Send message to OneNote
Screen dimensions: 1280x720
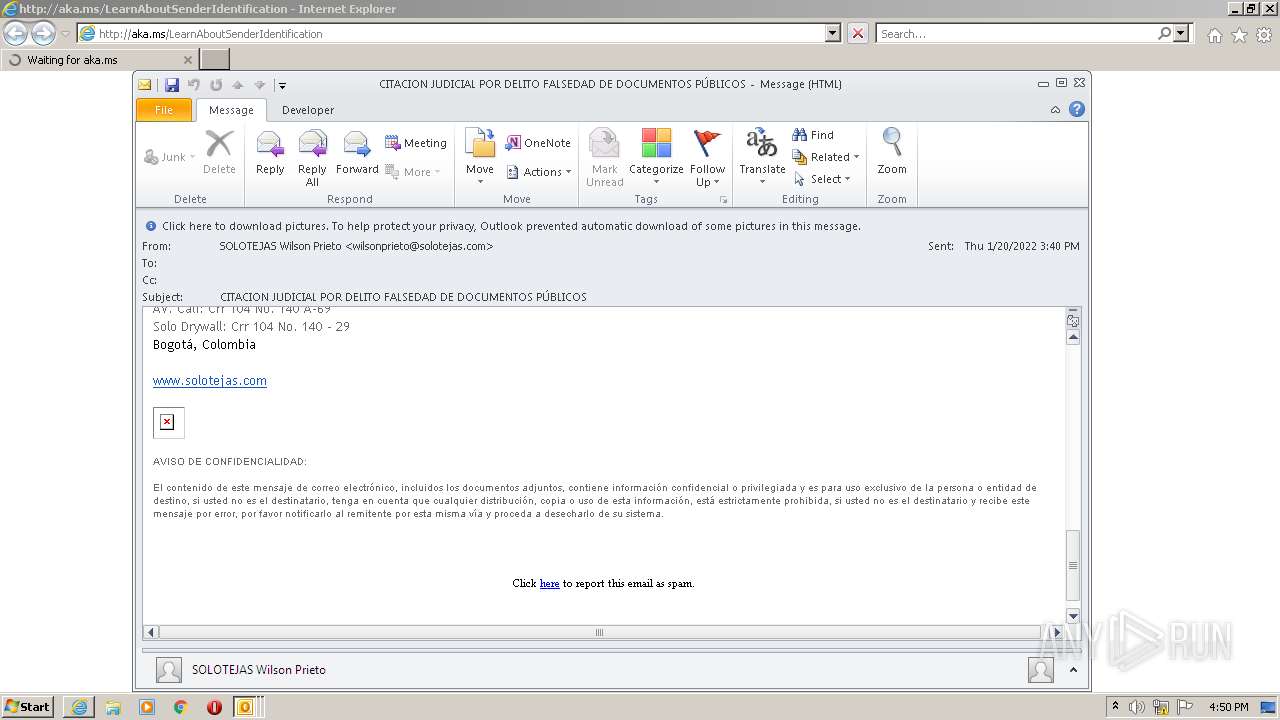tap(538, 143)
